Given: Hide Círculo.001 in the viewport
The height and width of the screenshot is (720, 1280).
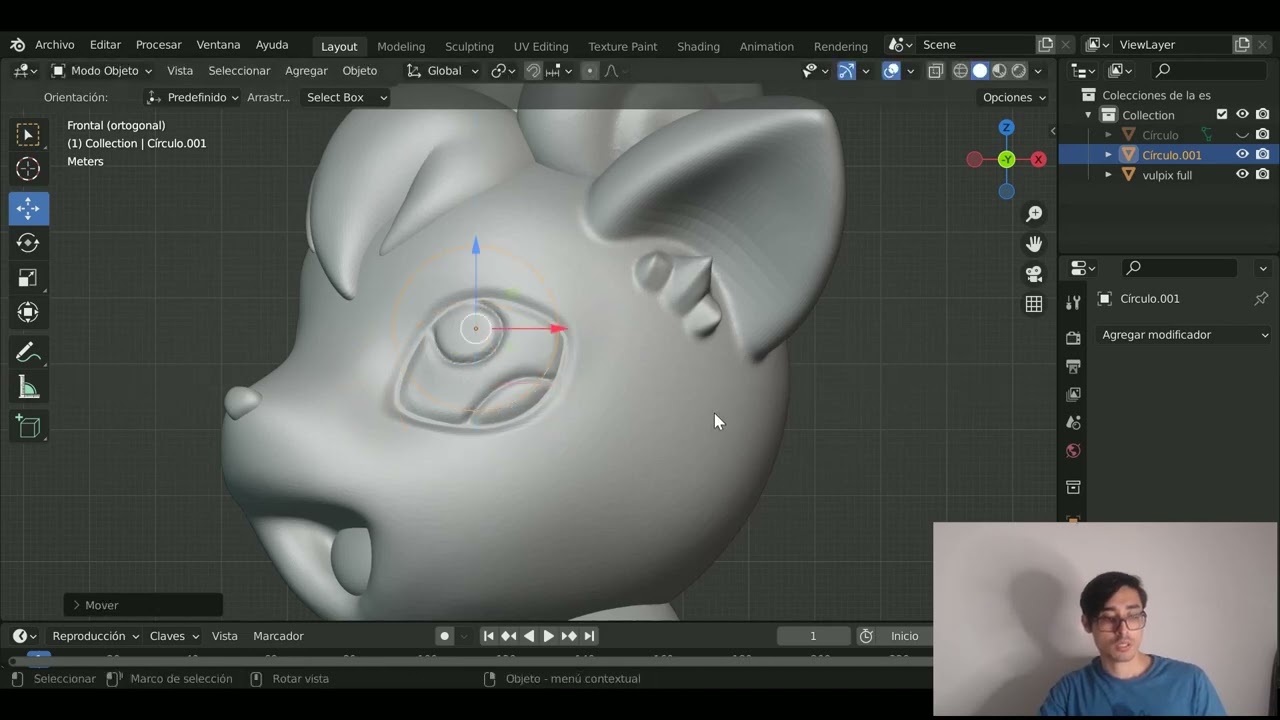Looking at the screenshot, I should [1242, 155].
